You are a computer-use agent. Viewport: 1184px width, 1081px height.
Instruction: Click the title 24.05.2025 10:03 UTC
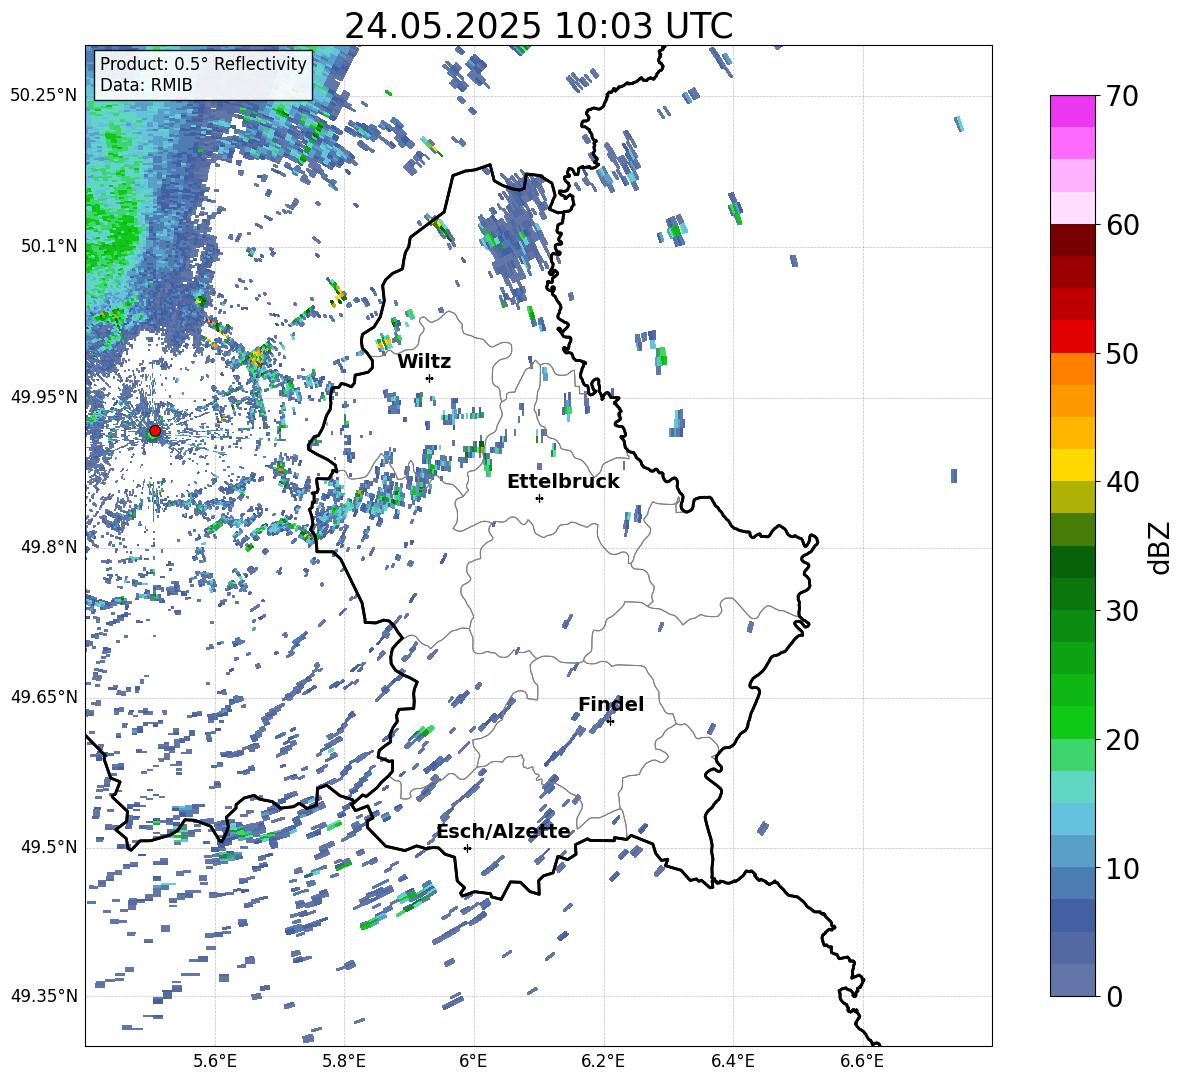point(538,26)
